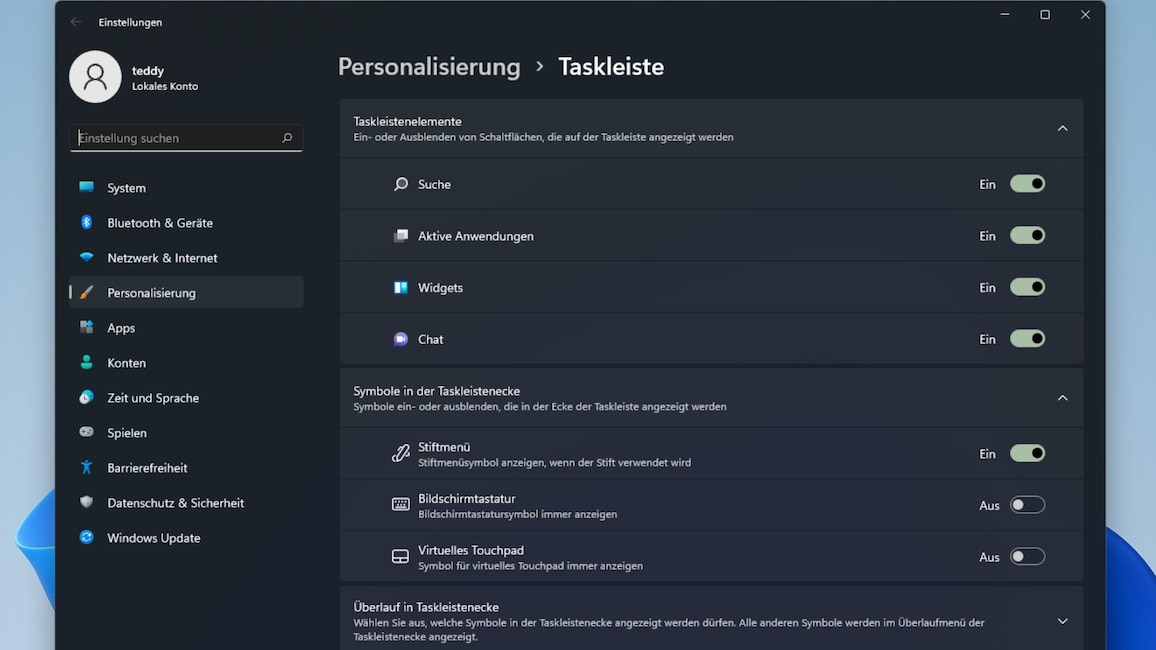
Task: Open the Apps settings category
Action: [120, 327]
